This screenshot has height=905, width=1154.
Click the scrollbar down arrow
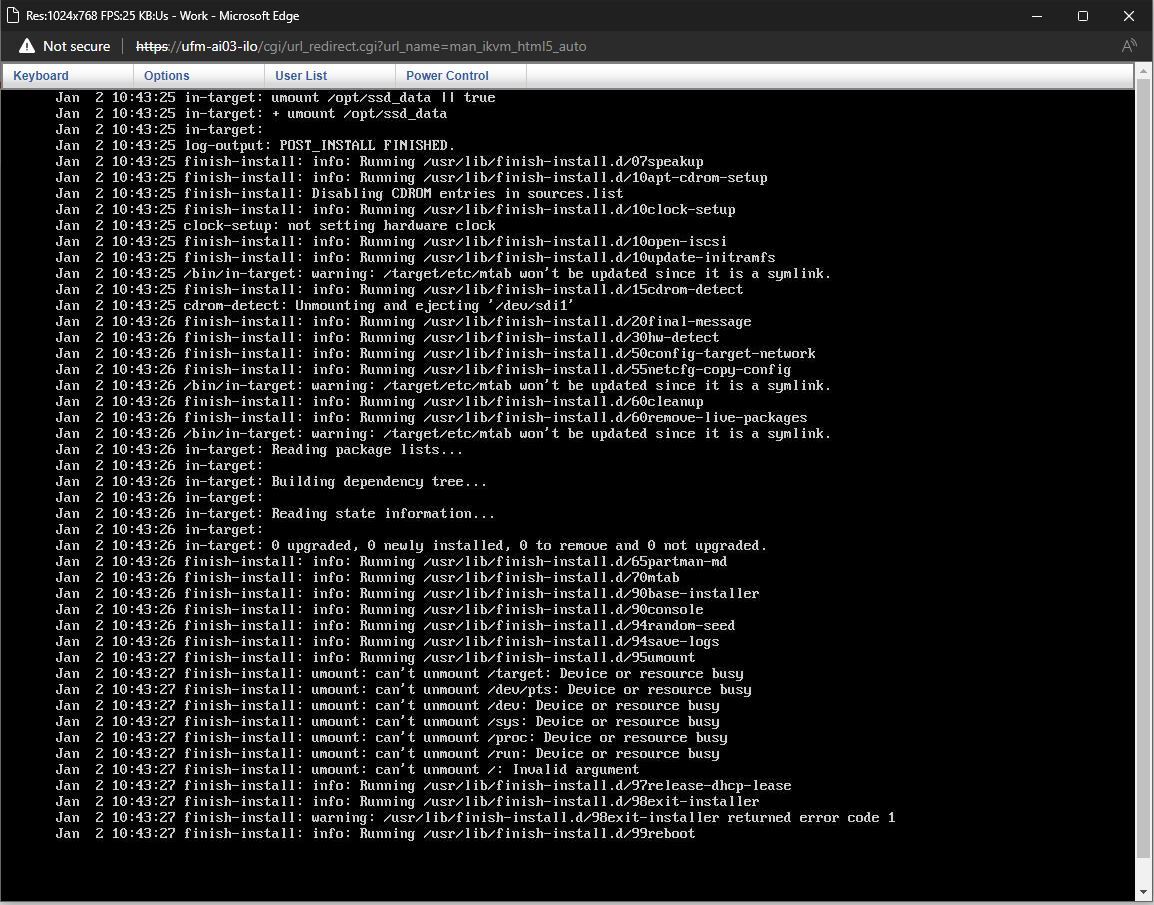1142,890
